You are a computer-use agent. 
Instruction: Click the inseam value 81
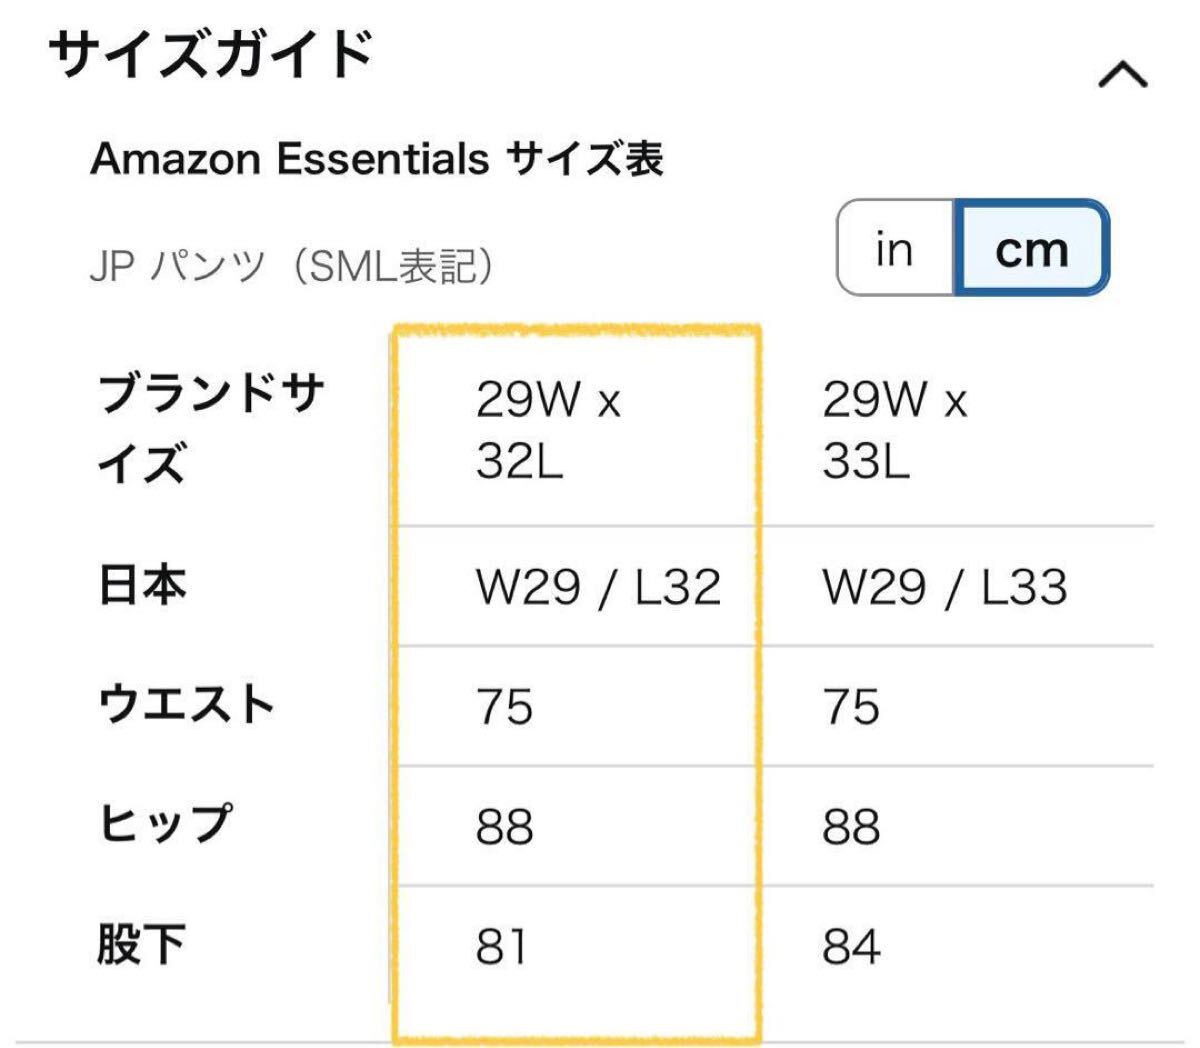click(x=501, y=946)
